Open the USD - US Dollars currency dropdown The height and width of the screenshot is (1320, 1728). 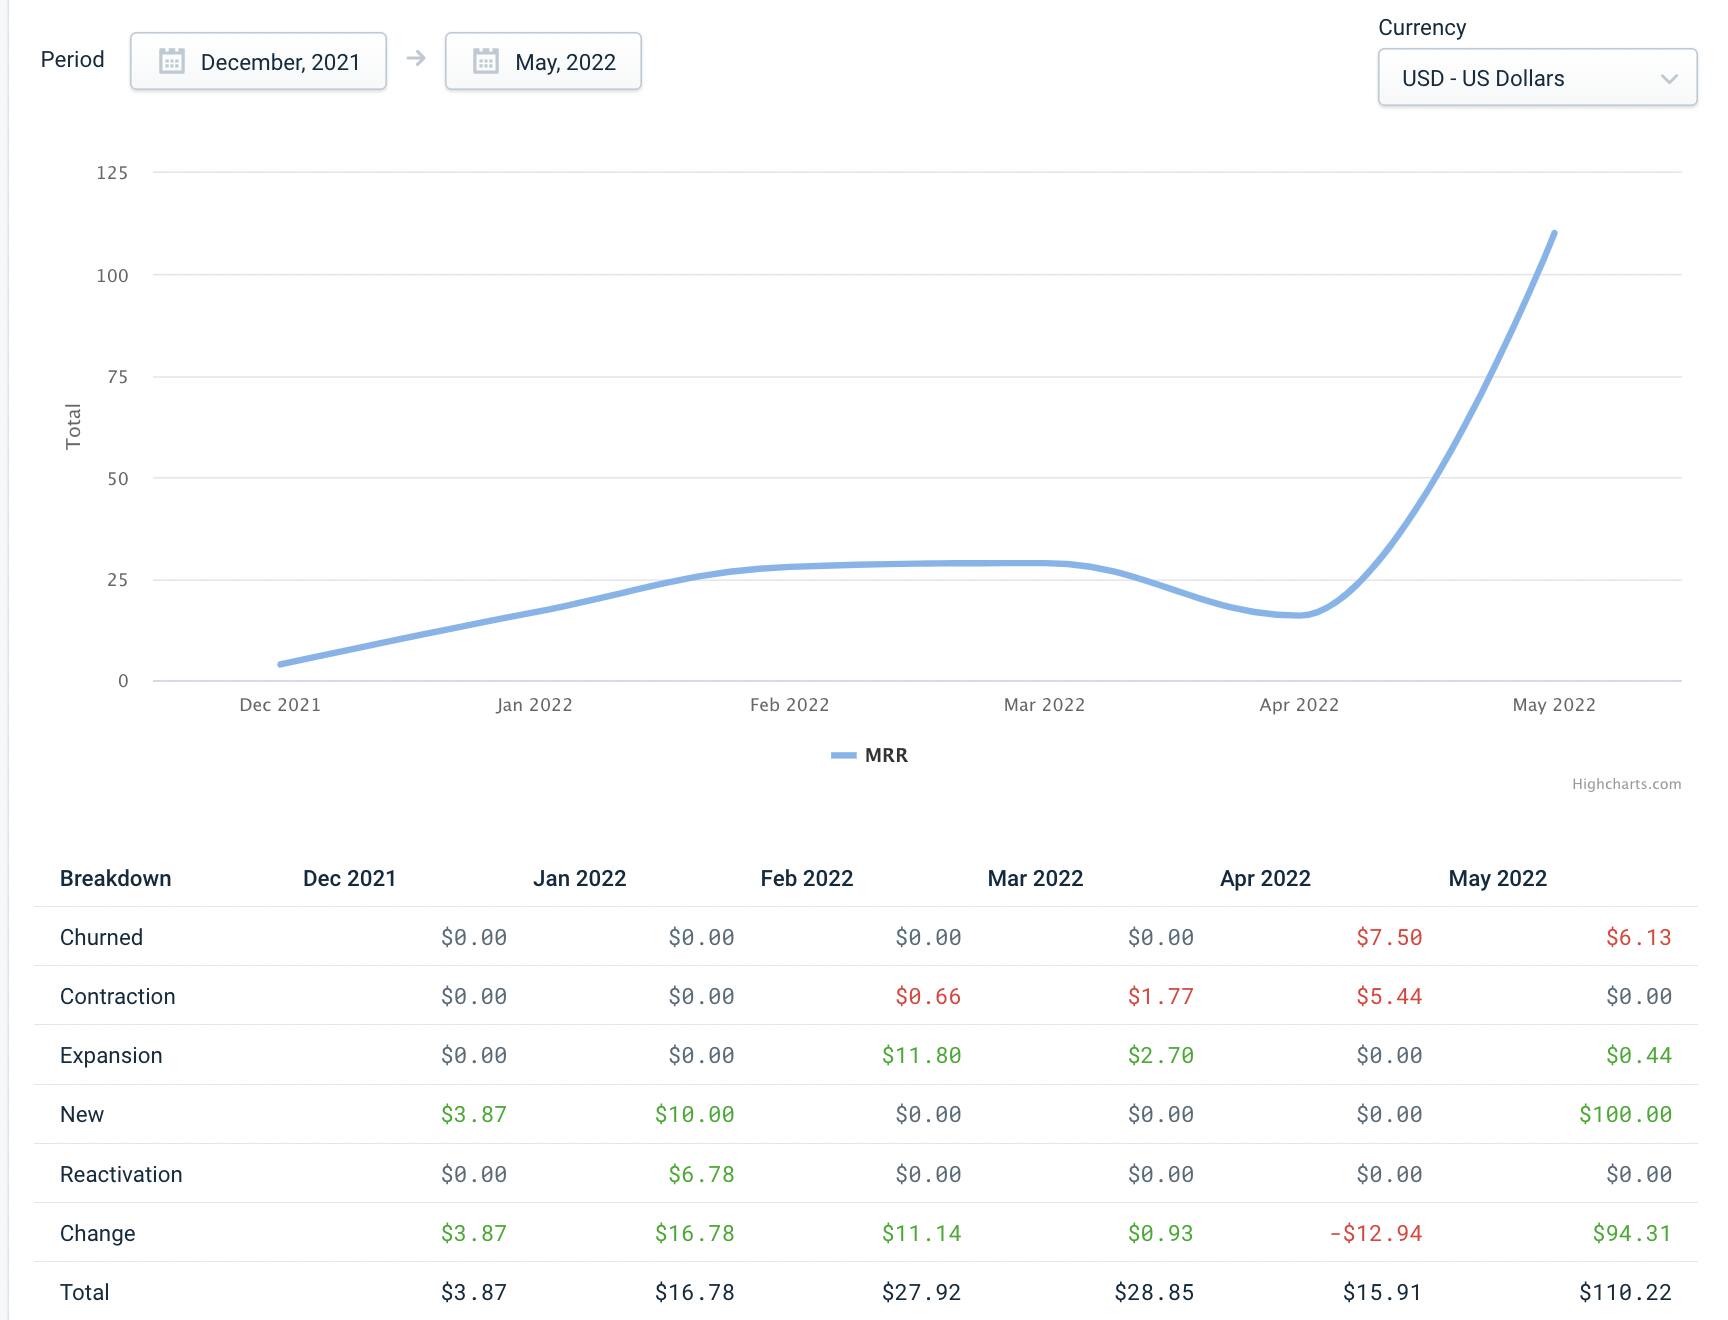(1536, 78)
